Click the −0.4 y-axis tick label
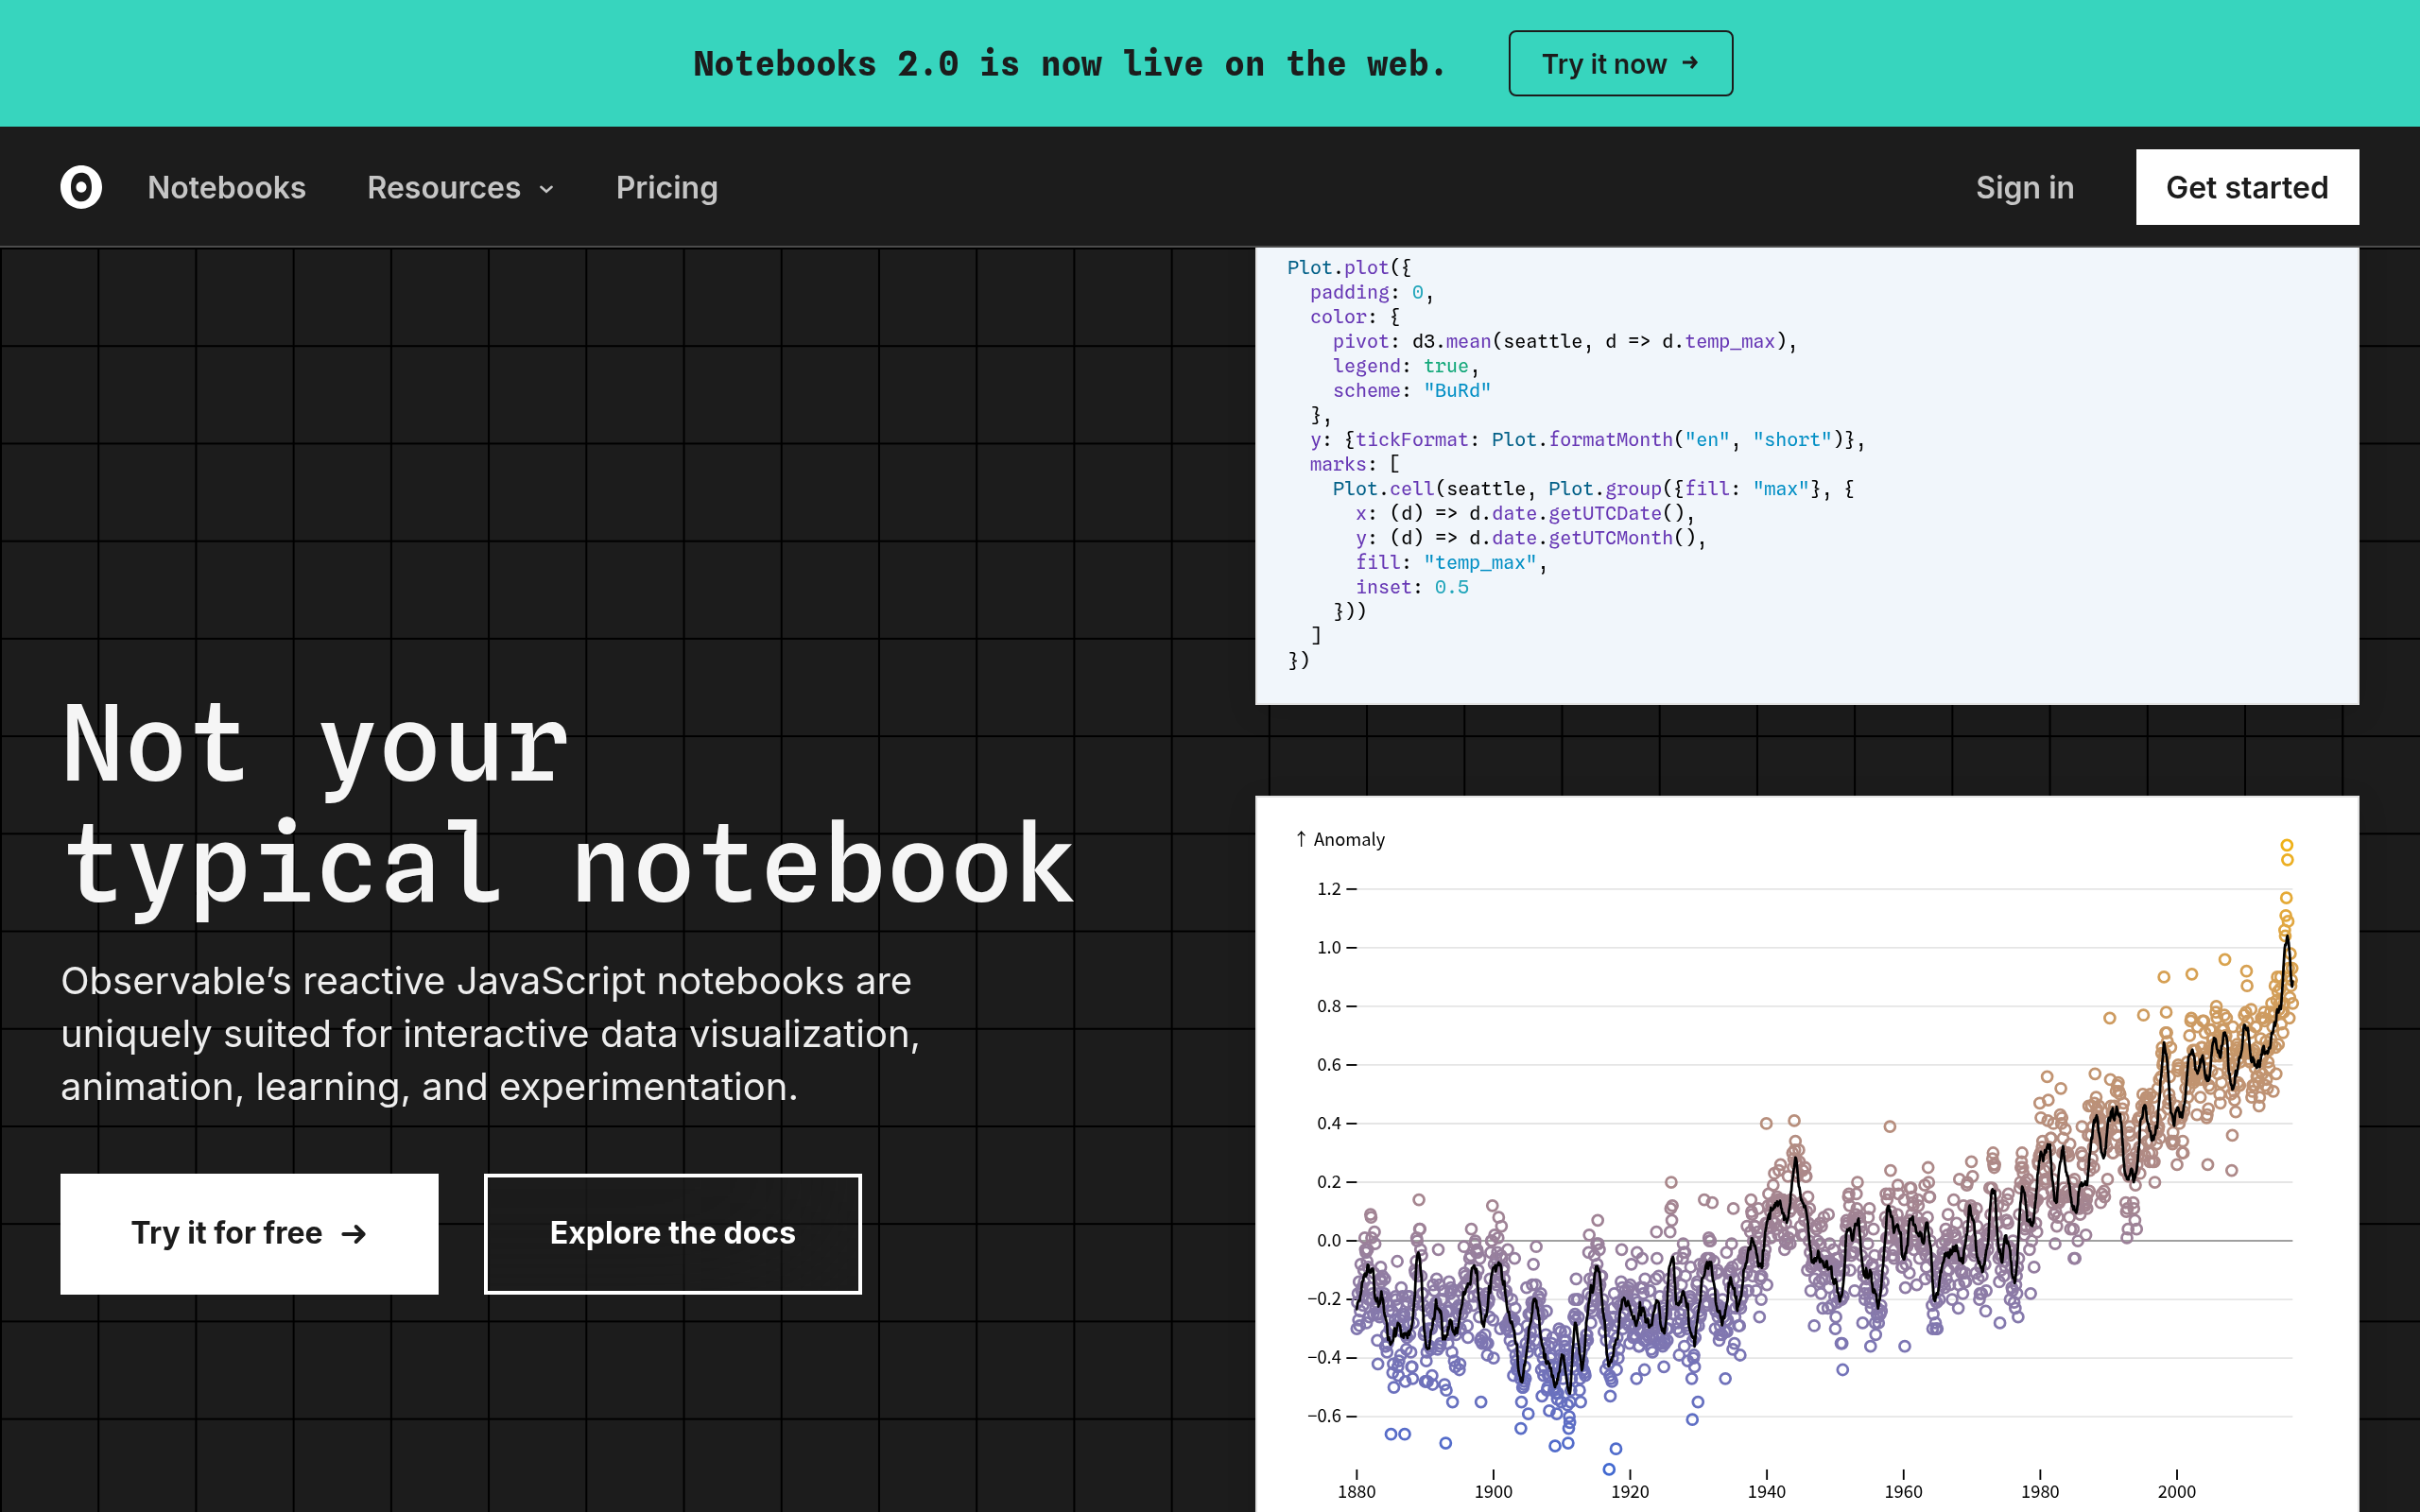 (x=1324, y=1357)
